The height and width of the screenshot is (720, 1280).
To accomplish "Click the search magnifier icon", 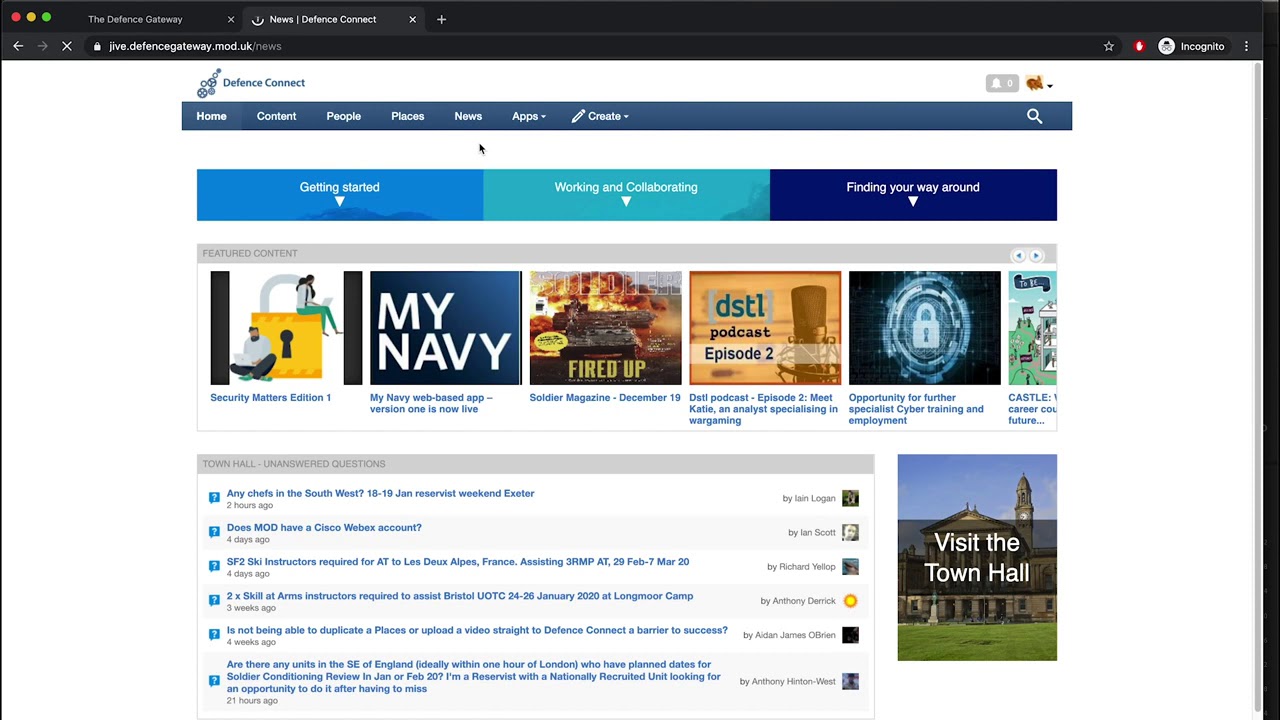I will (x=1034, y=116).
